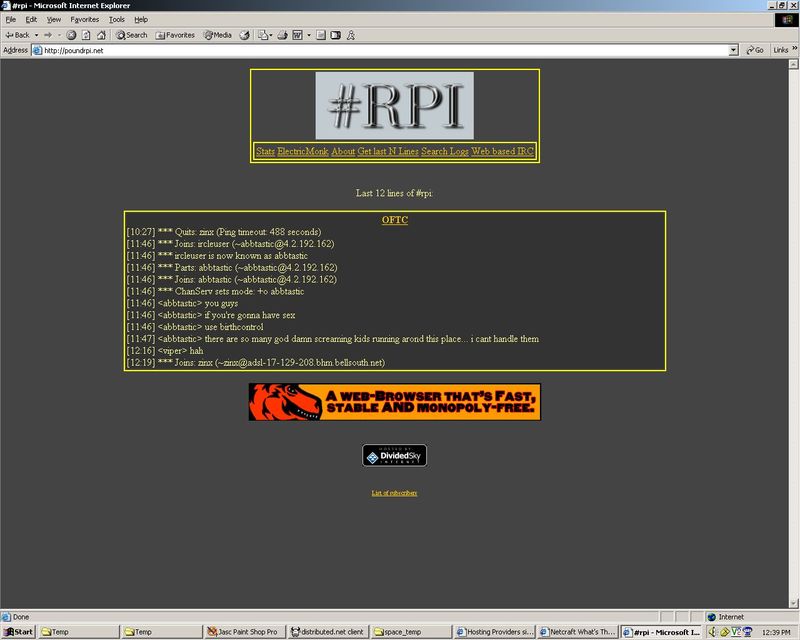Click the 12:39 PM system clock
Screen dimensions: 800x640
[776, 632]
